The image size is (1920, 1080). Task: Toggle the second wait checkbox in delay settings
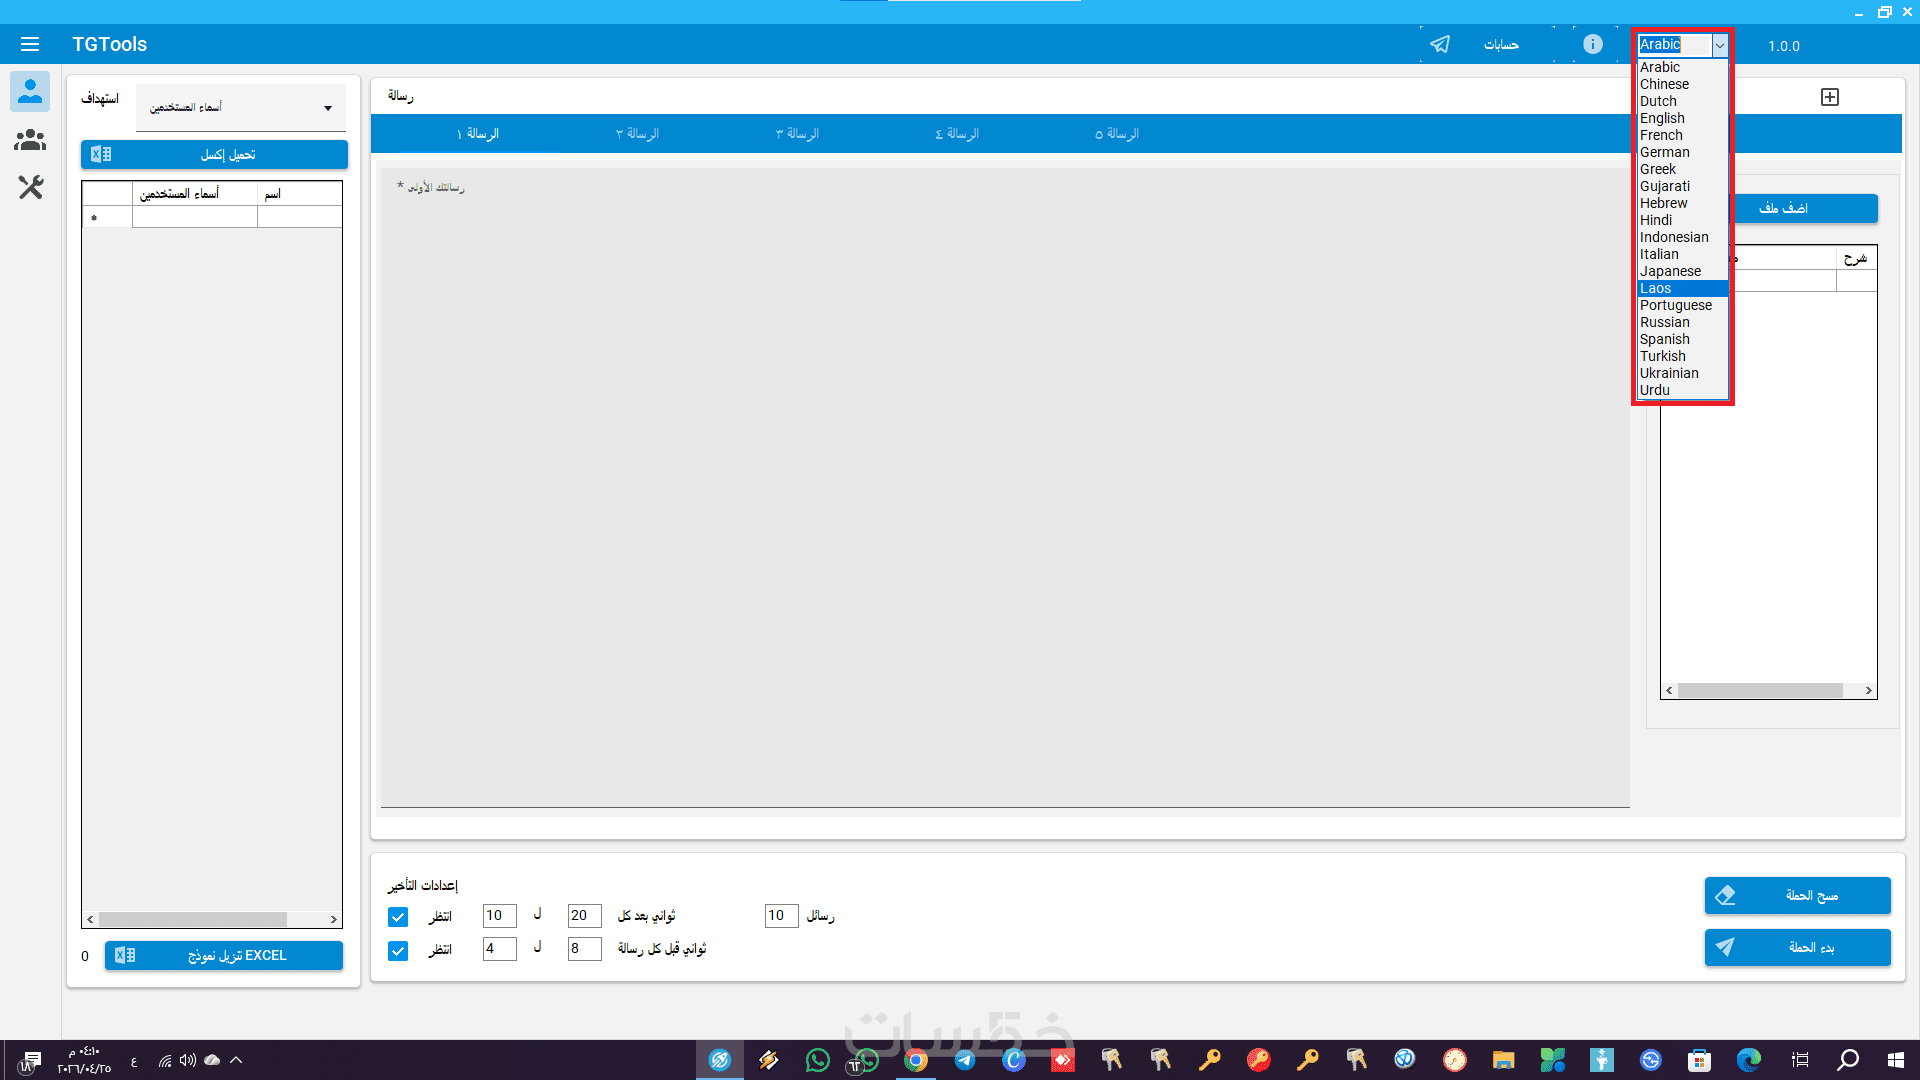(x=398, y=951)
